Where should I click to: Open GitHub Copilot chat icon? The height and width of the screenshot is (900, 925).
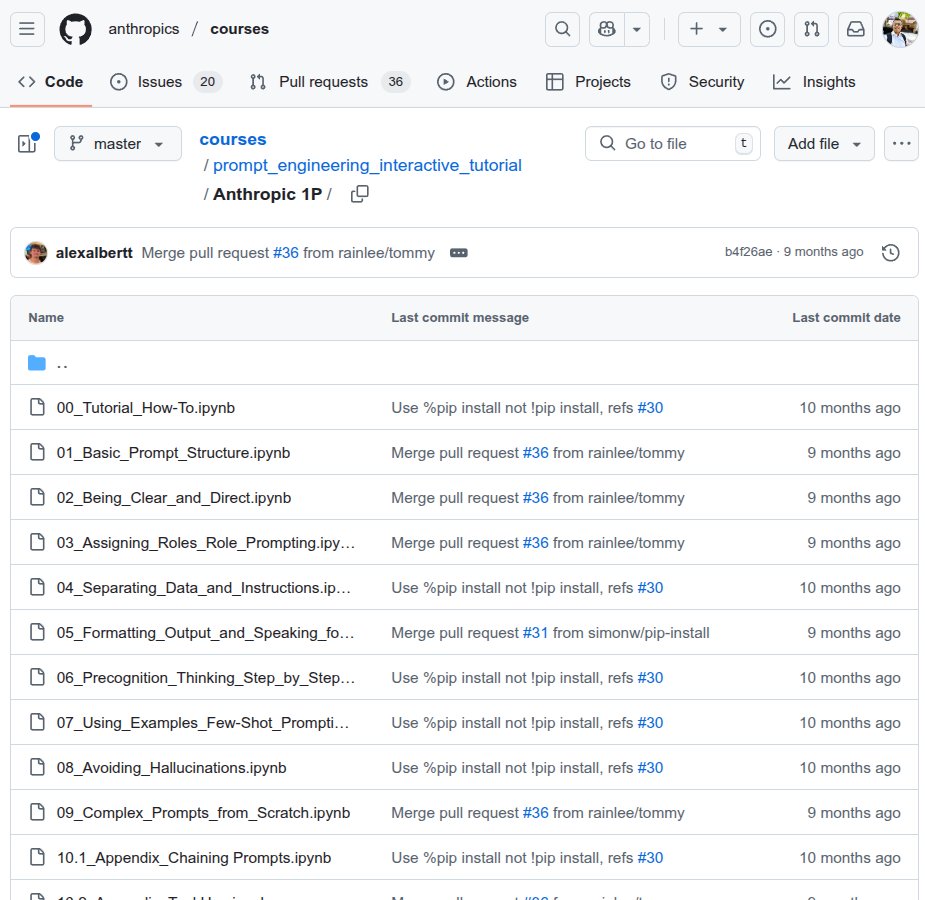(x=606, y=29)
